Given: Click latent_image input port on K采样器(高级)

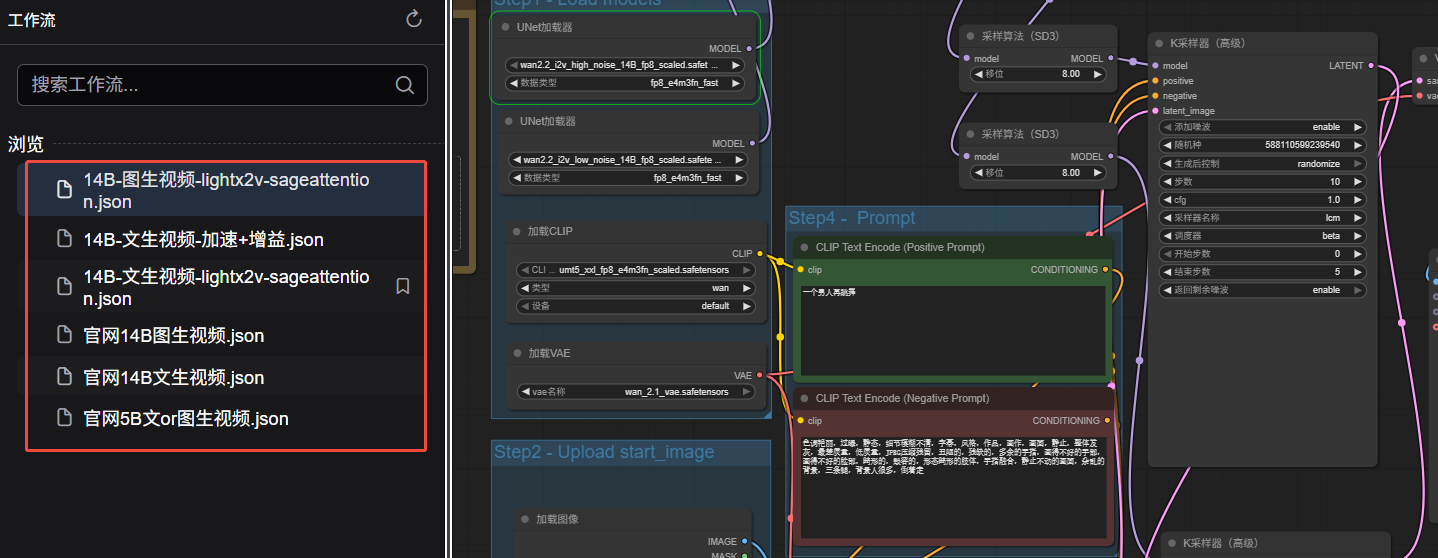Looking at the screenshot, I should coord(1156,111).
